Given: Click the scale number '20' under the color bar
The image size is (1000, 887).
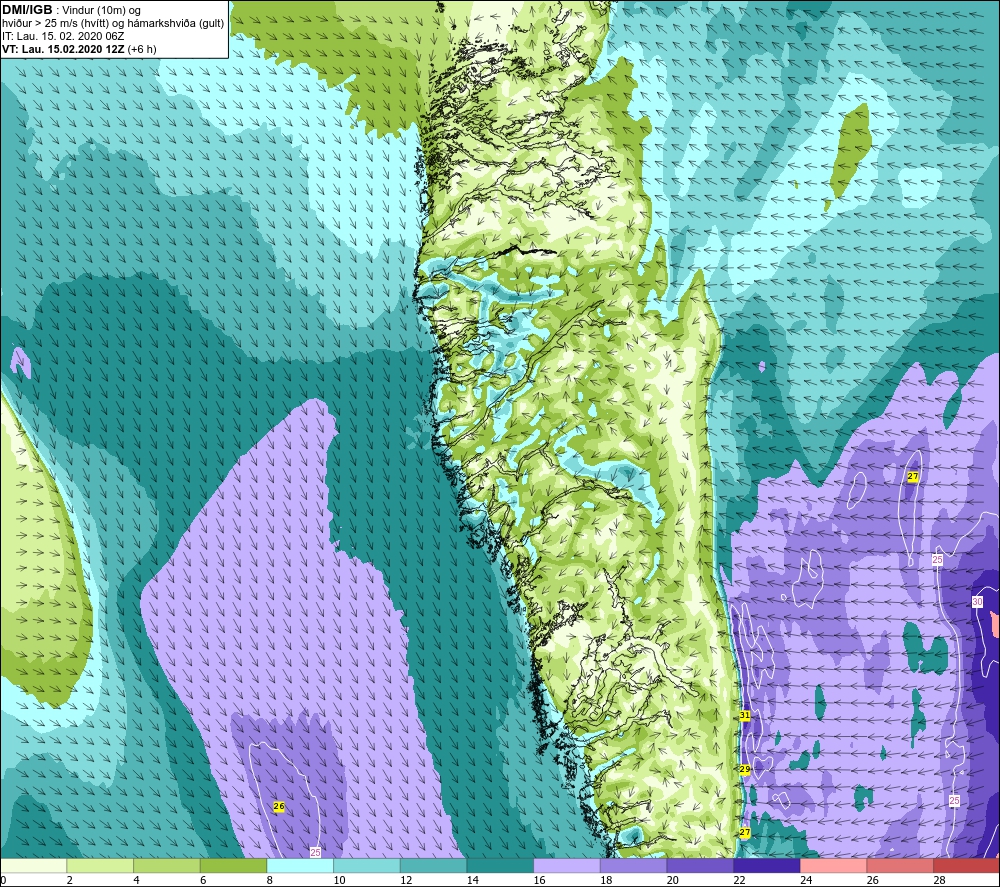Looking at the screenshot, I should 673,880.
